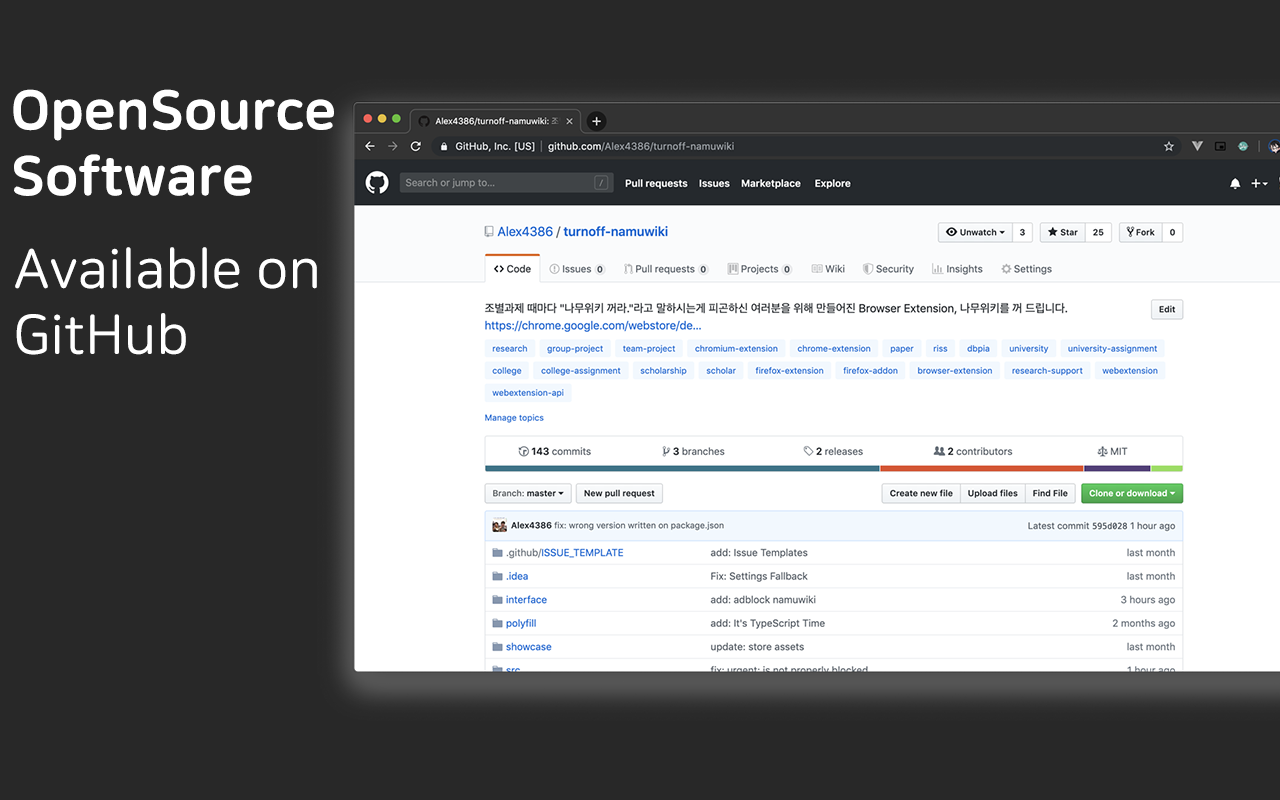Open Clone or download dropdown

coord(1132,493)
